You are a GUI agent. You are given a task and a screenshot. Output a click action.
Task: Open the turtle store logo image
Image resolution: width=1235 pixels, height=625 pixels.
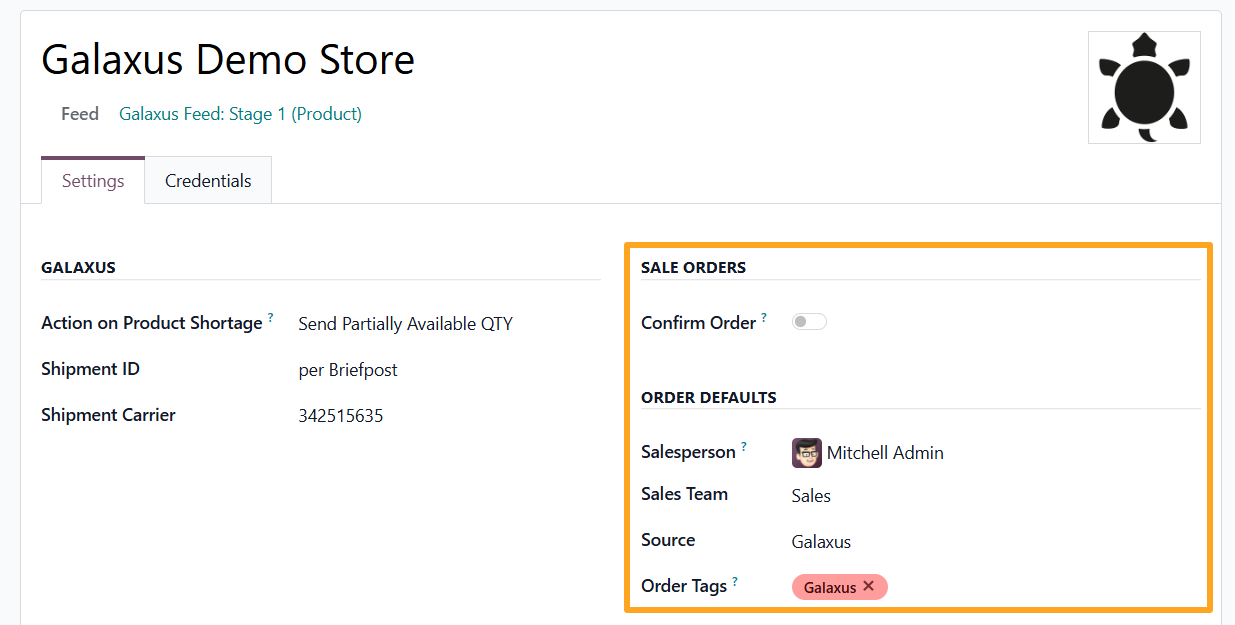tap(1144, 87)
